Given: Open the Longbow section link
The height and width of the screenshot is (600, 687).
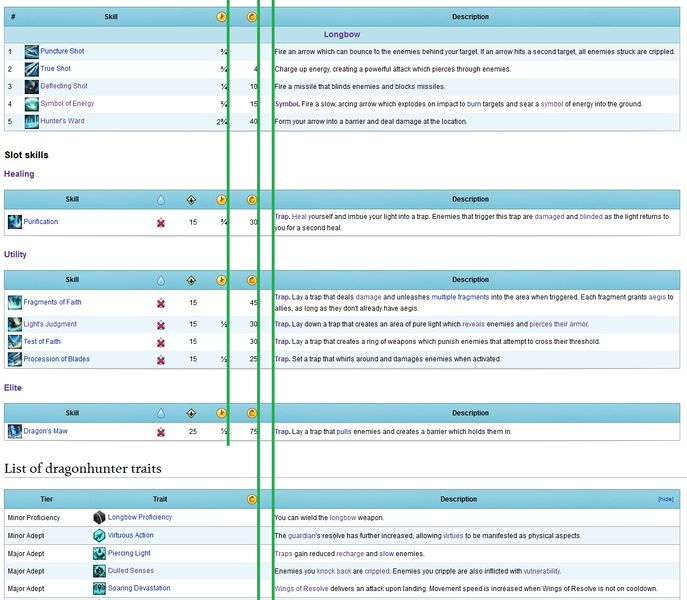Looking at the screenshot, I should point(342,34).
